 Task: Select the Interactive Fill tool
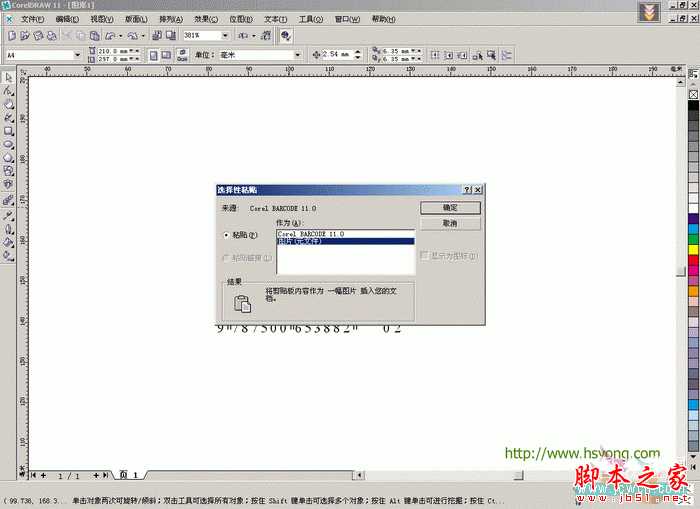8,256
